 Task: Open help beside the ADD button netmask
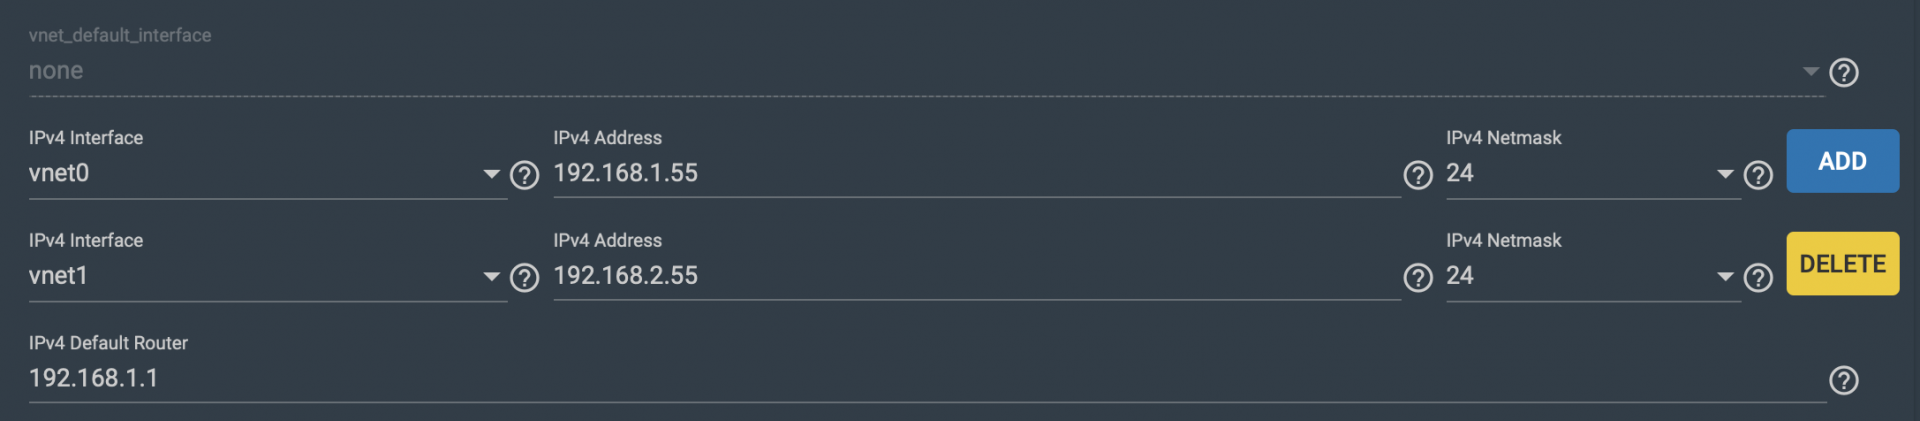coord(1757,175)
